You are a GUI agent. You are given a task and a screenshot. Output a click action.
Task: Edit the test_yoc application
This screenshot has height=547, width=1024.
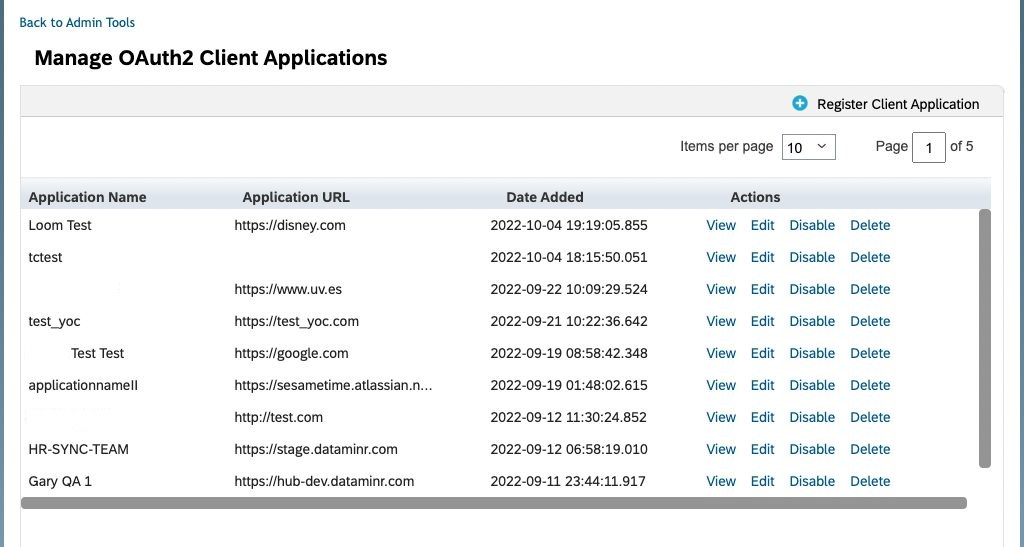762,321
